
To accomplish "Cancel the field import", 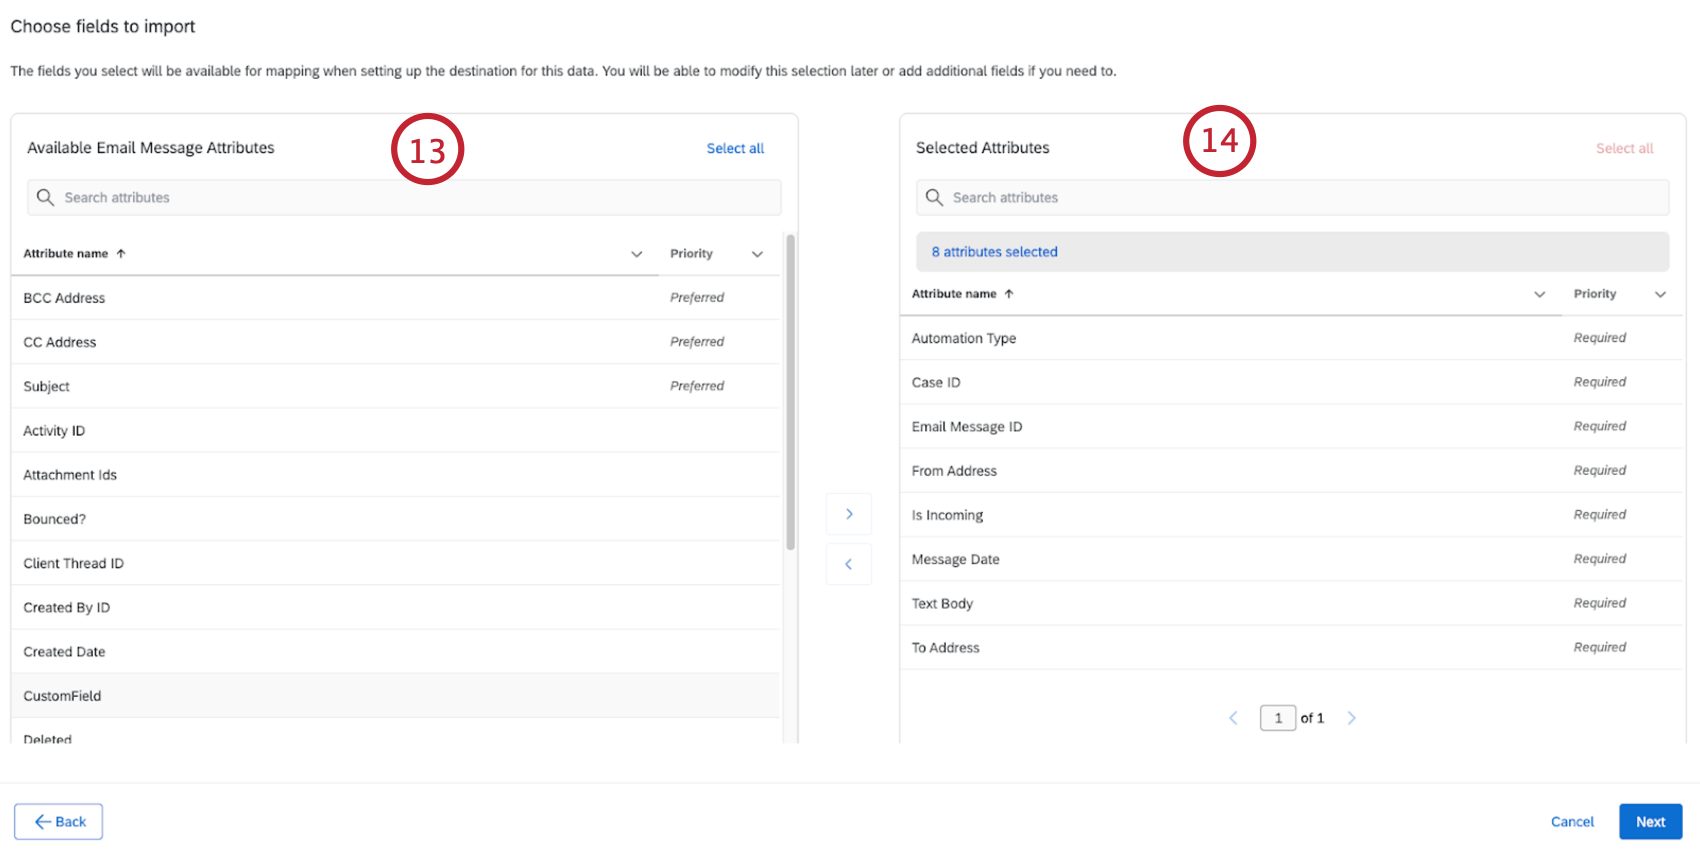I will click(x=1572, y=822).
